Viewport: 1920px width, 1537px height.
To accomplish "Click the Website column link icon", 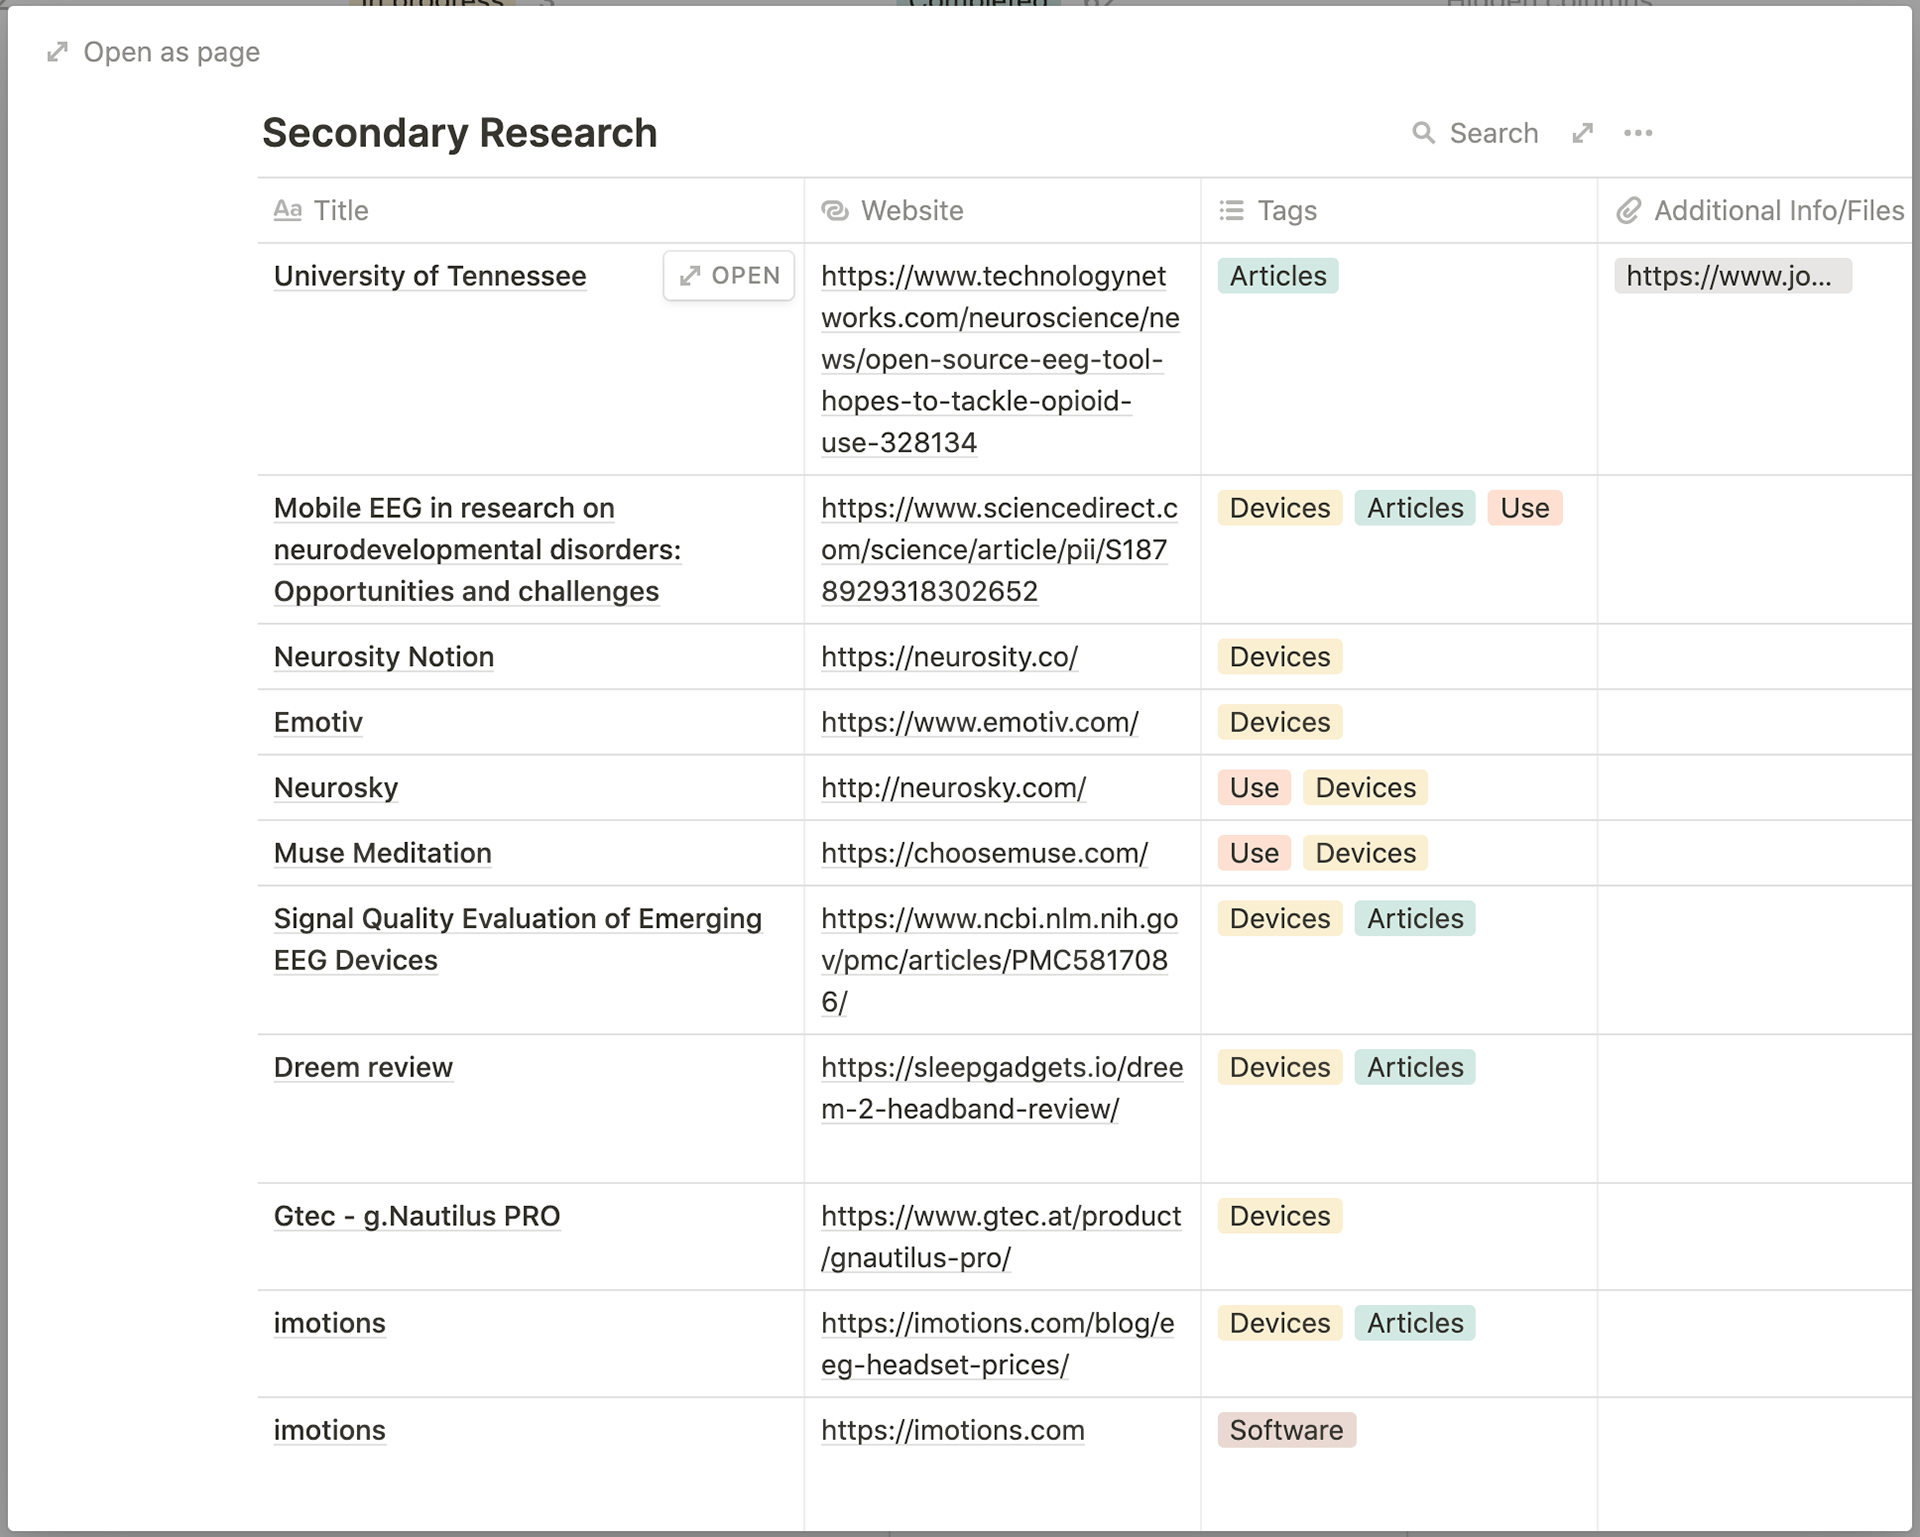I will pyautogui.click(x=834, y=210).
